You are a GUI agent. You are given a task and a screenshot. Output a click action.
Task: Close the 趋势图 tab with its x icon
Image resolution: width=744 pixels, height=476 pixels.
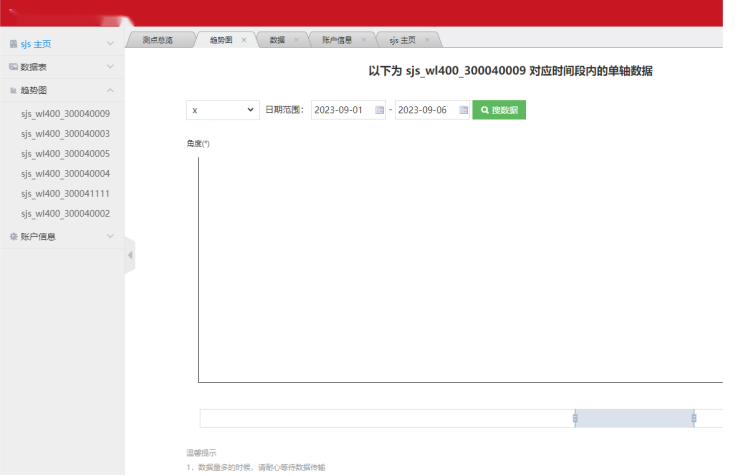(x=244, y=40)
